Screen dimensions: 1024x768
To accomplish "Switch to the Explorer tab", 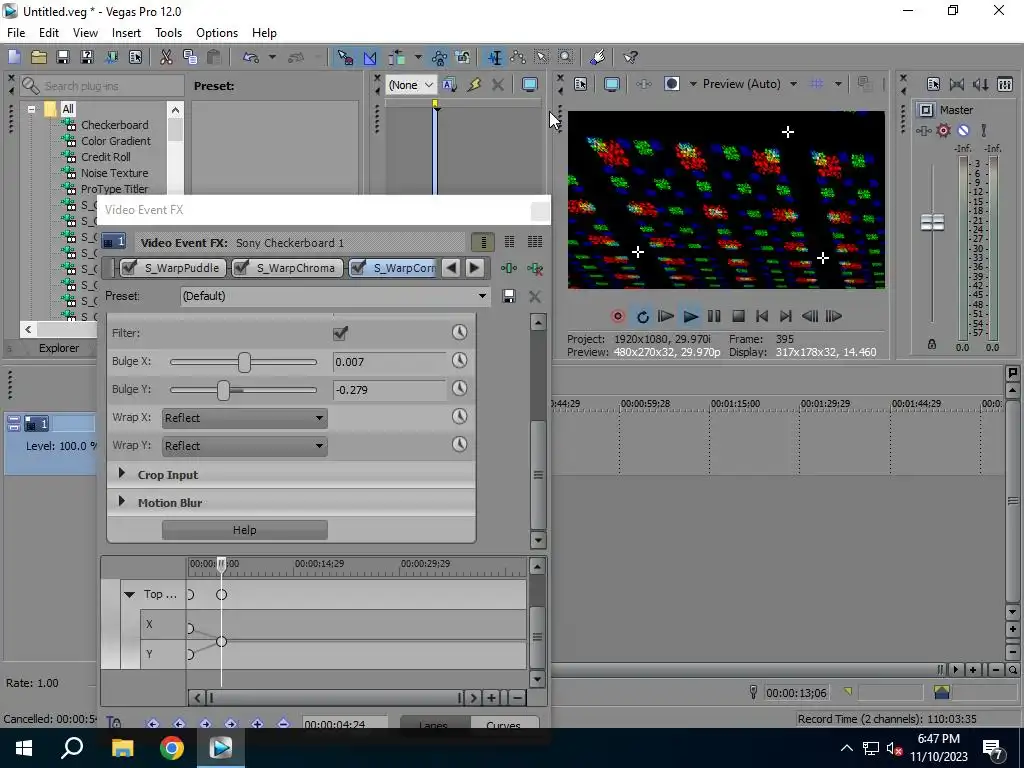I will [59, 348].
